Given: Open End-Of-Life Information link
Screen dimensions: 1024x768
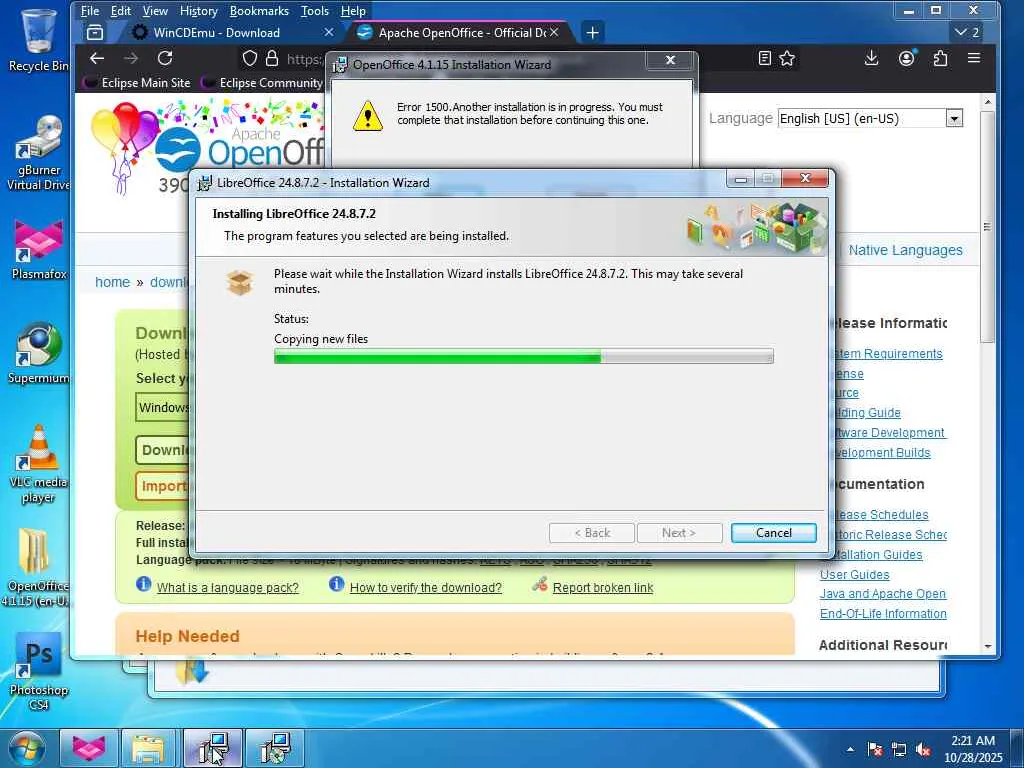Looking at the screenshot, I should [883, 614].
